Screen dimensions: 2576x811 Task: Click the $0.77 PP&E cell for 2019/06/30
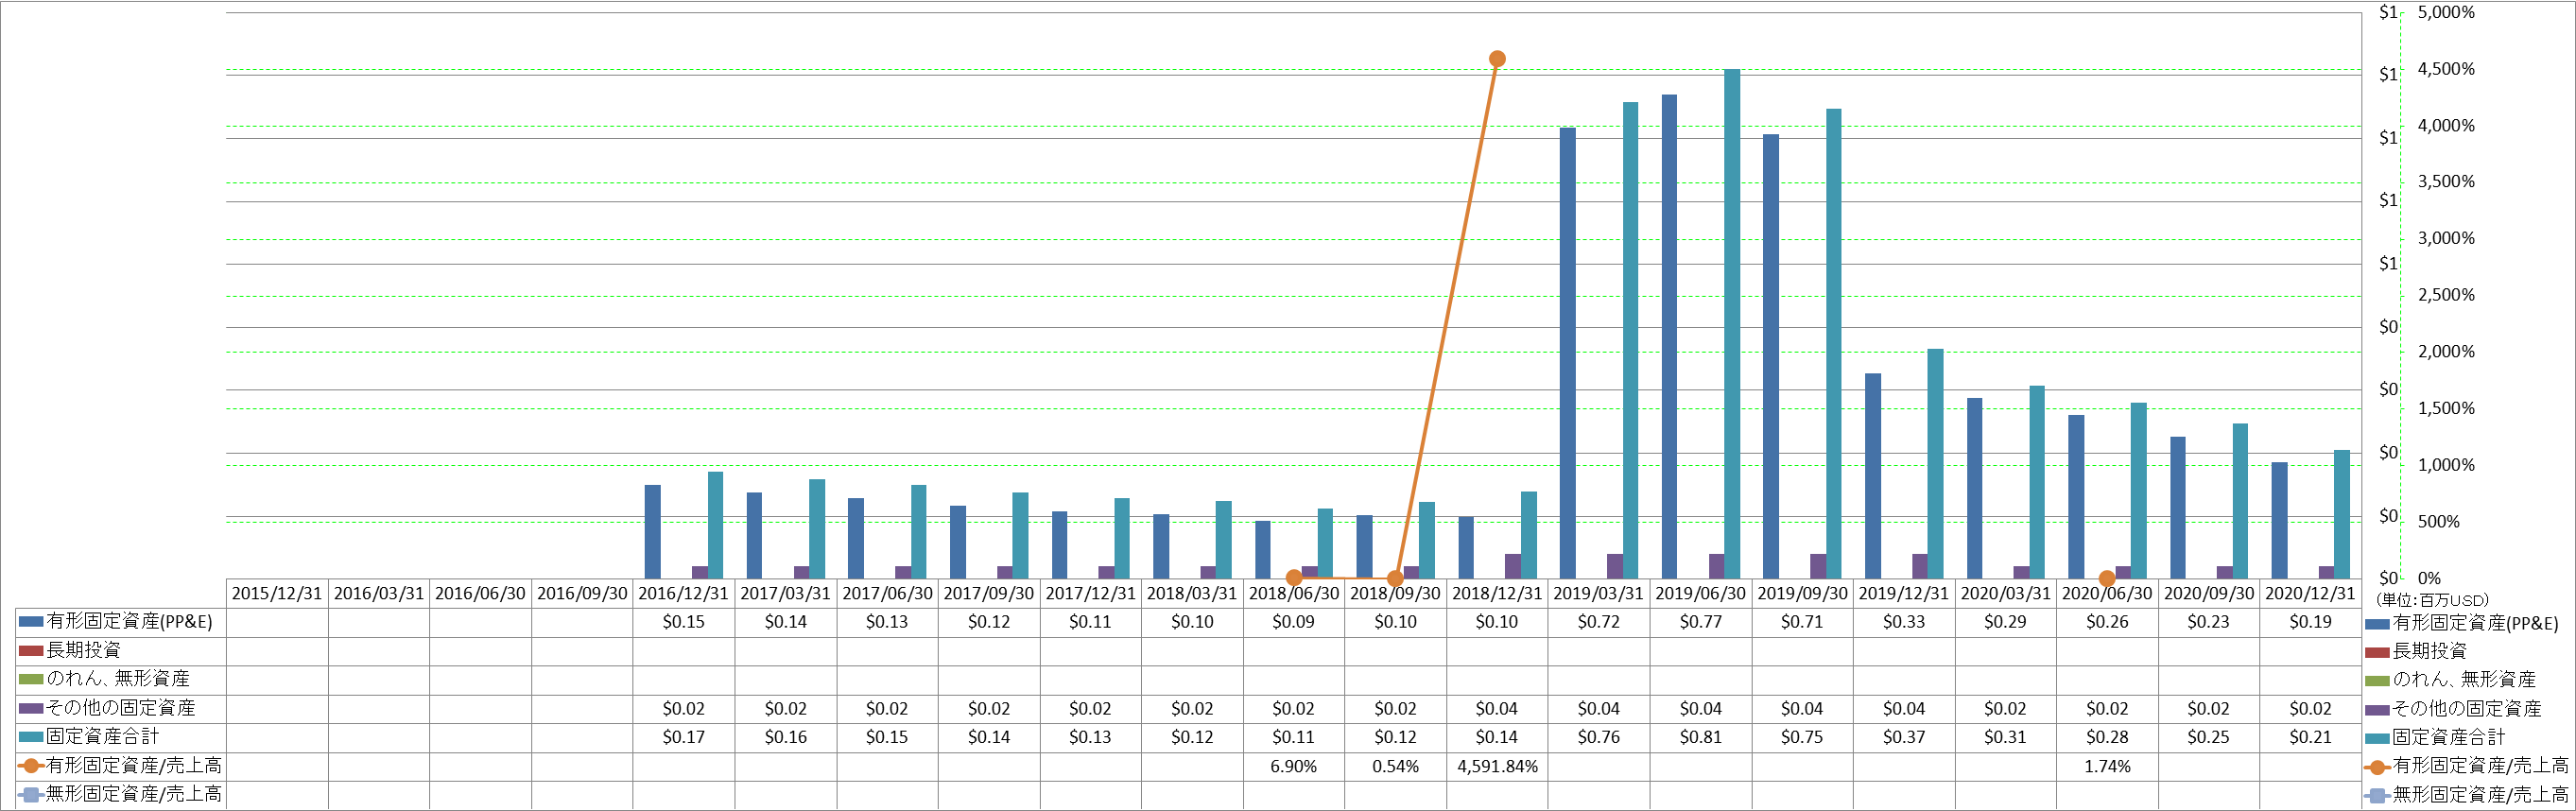coord(1701,622)
